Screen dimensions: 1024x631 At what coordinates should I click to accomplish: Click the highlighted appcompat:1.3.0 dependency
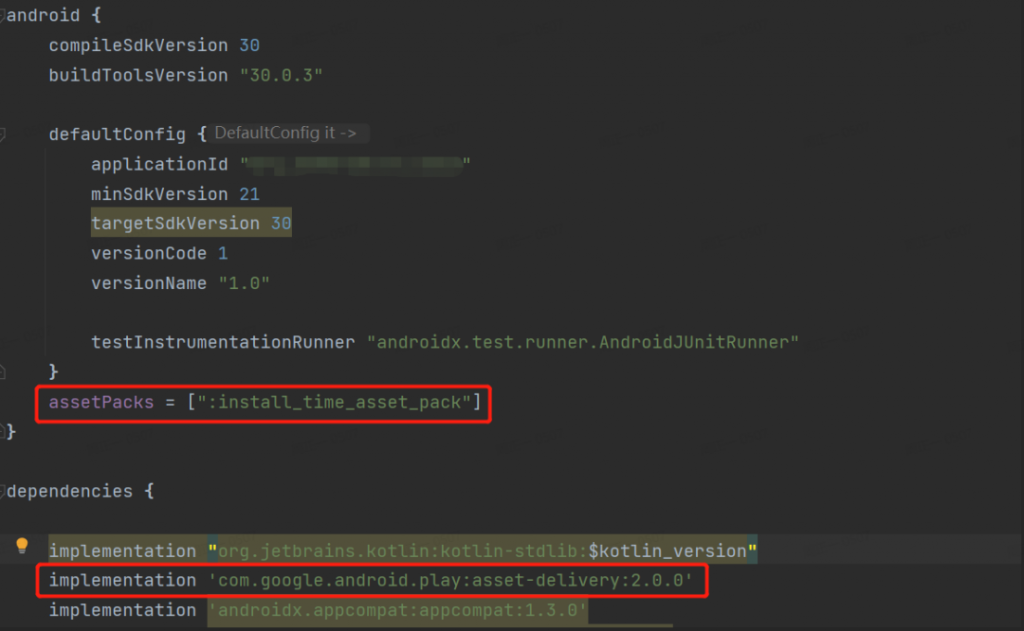coord(398,610)
